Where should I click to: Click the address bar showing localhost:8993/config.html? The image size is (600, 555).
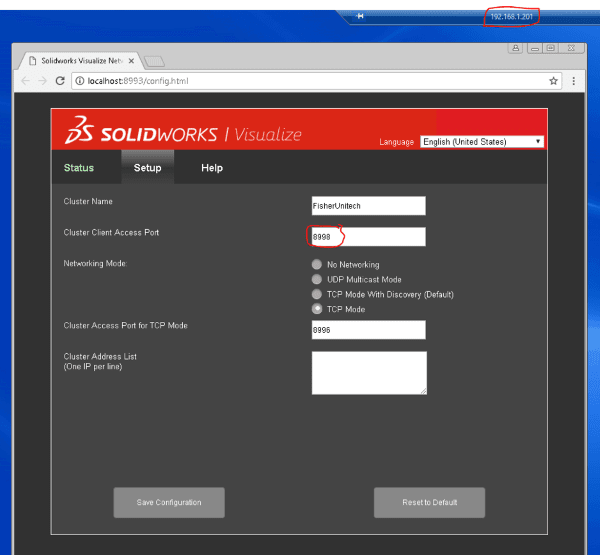coord(316,81)
